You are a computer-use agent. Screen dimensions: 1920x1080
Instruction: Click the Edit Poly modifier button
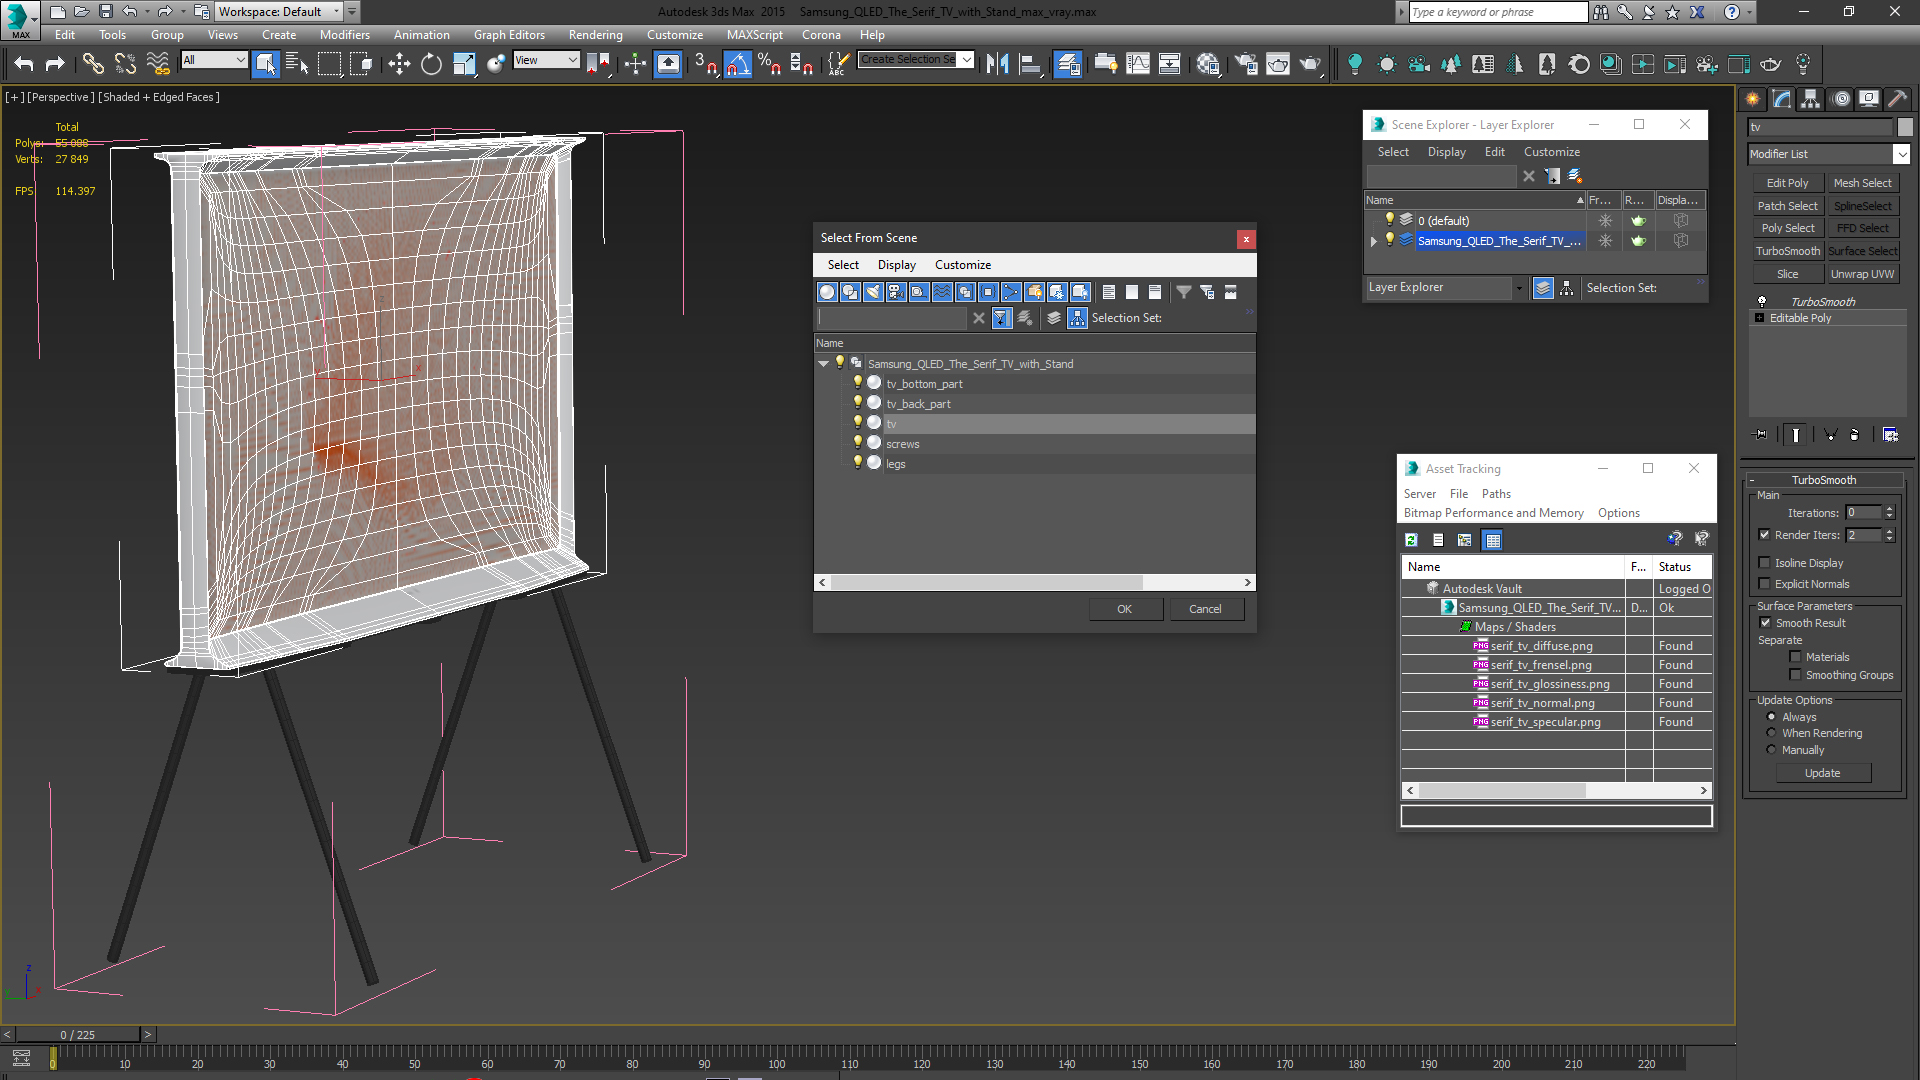pos(1787,183)
